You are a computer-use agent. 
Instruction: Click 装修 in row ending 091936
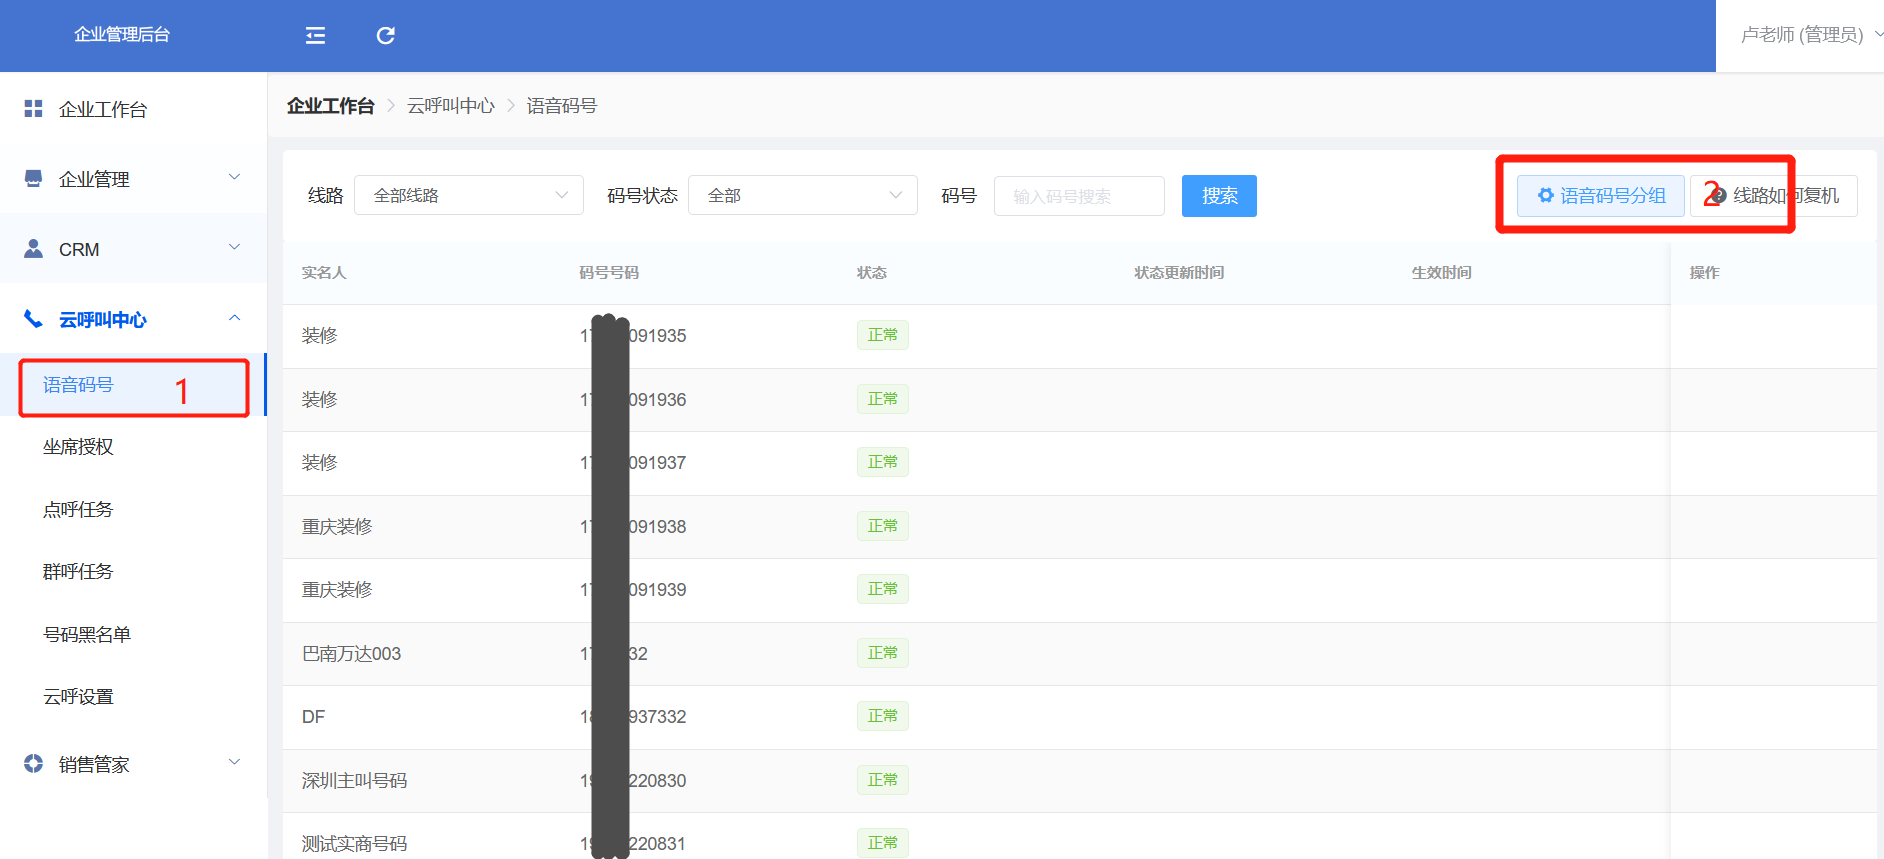pyautogui.click(x=320, y=400)
